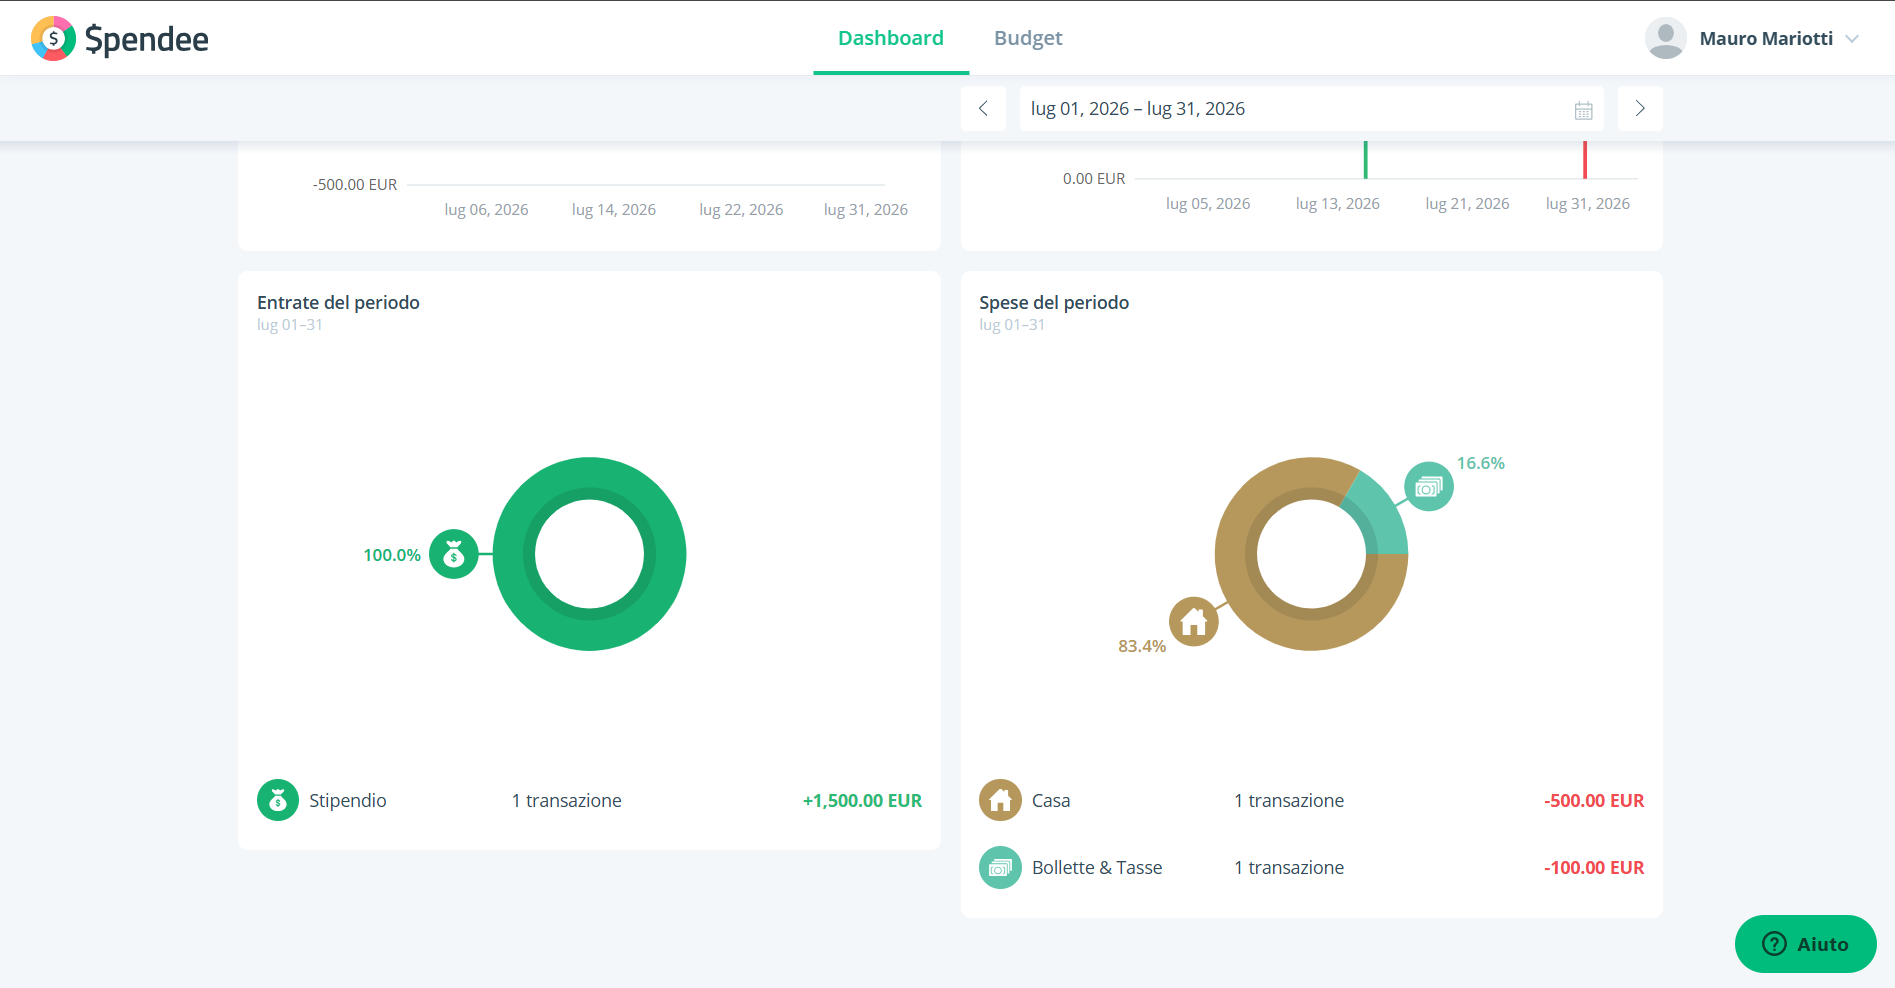This screenshot has height=988, width=1895.
Task: Expand the Mauro Mariotti account menu chevron
Action: click(x=1852, y=39)
